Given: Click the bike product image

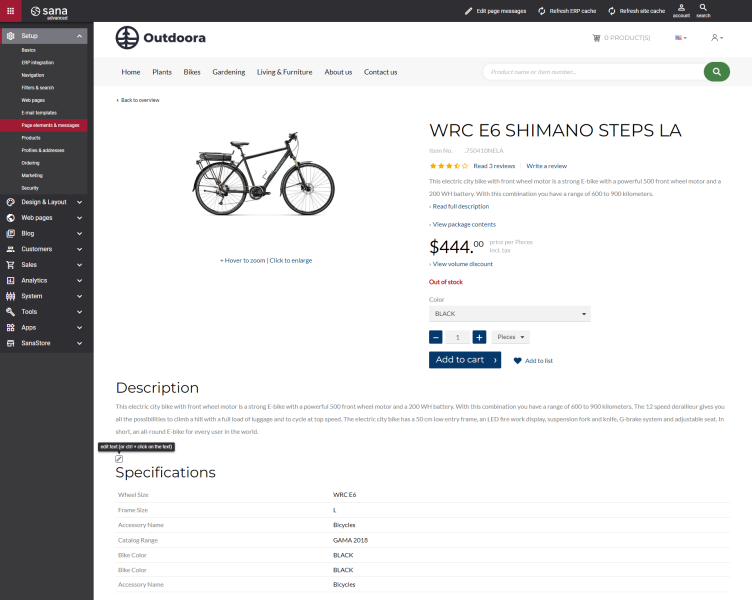Looking at the screenshot, I should pos(263,174).
